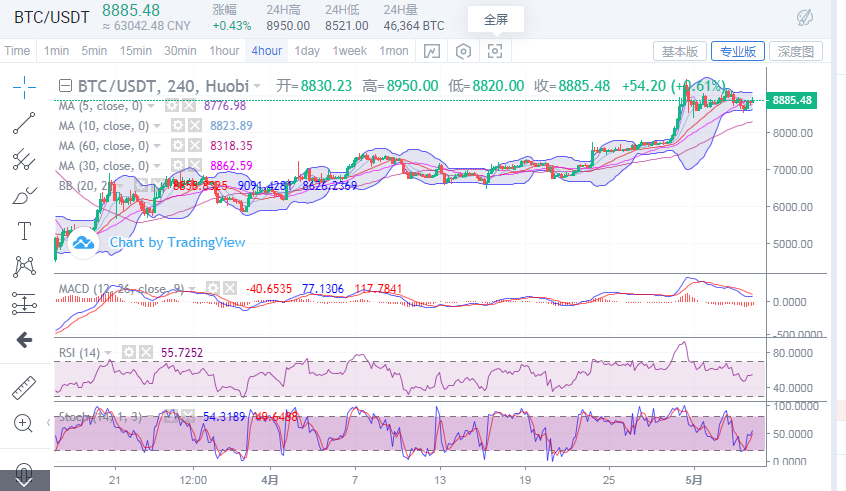846x491 pixels.
Task: Select the 1week interval
Action: 350,51
